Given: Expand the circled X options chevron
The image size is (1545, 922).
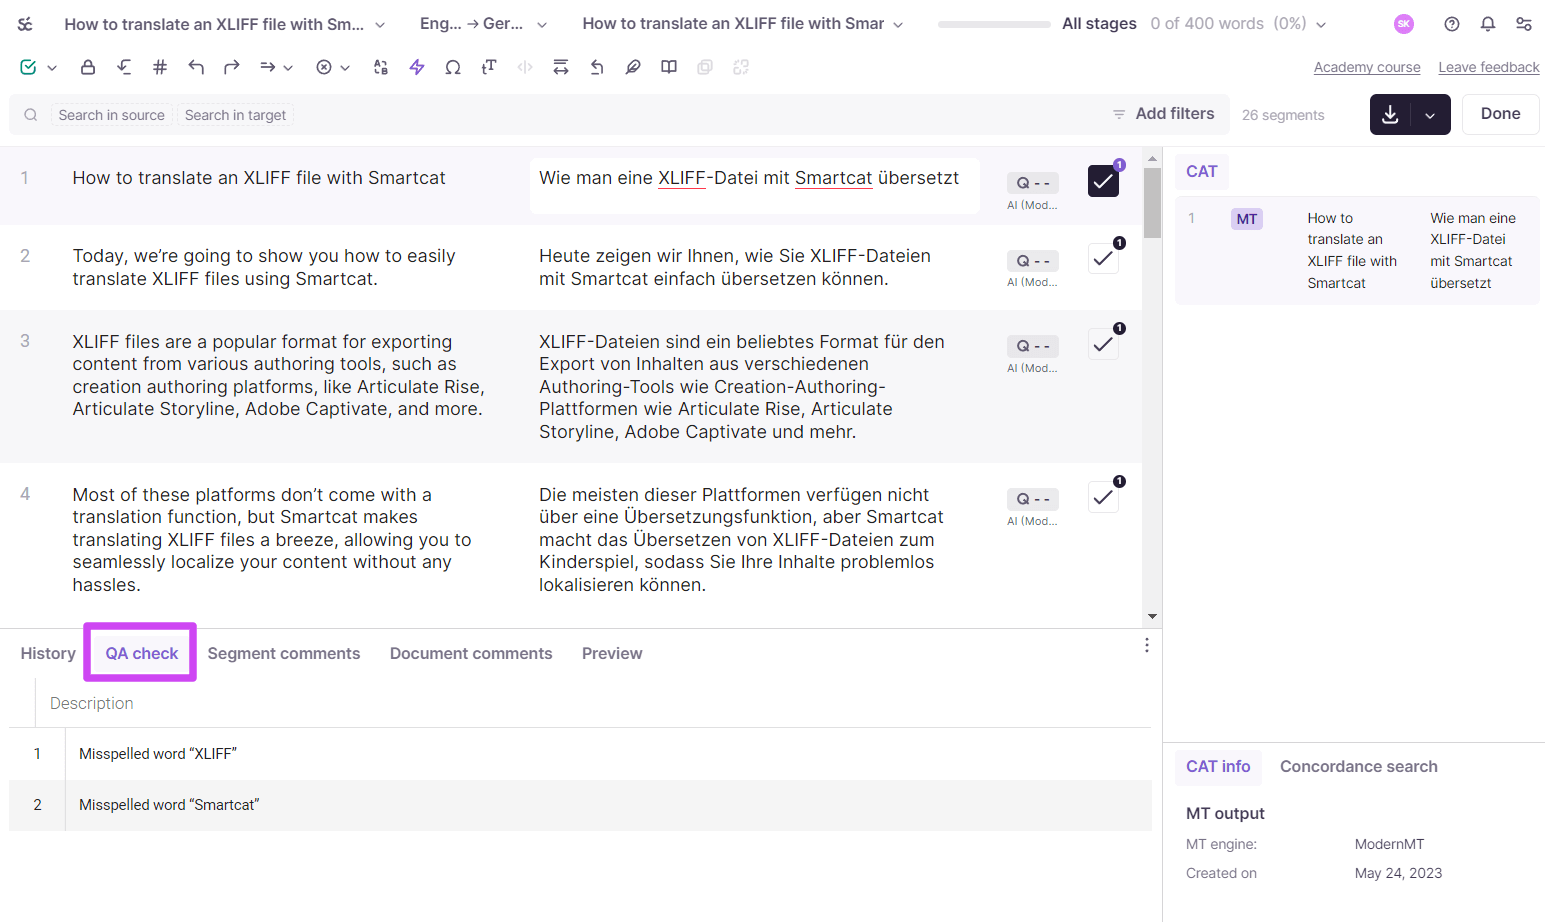Looking at the screenshot, I should pos(345,68).
